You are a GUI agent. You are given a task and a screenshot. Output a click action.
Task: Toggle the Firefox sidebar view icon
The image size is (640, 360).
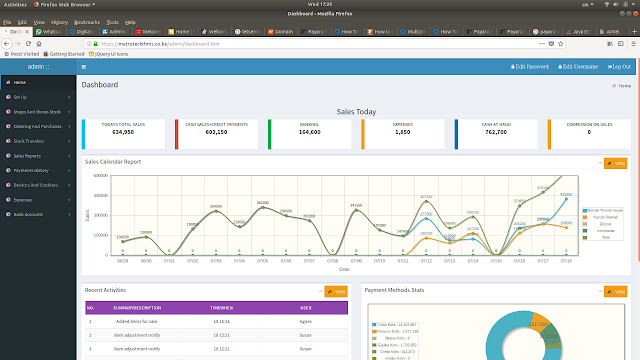coord(621,44)
